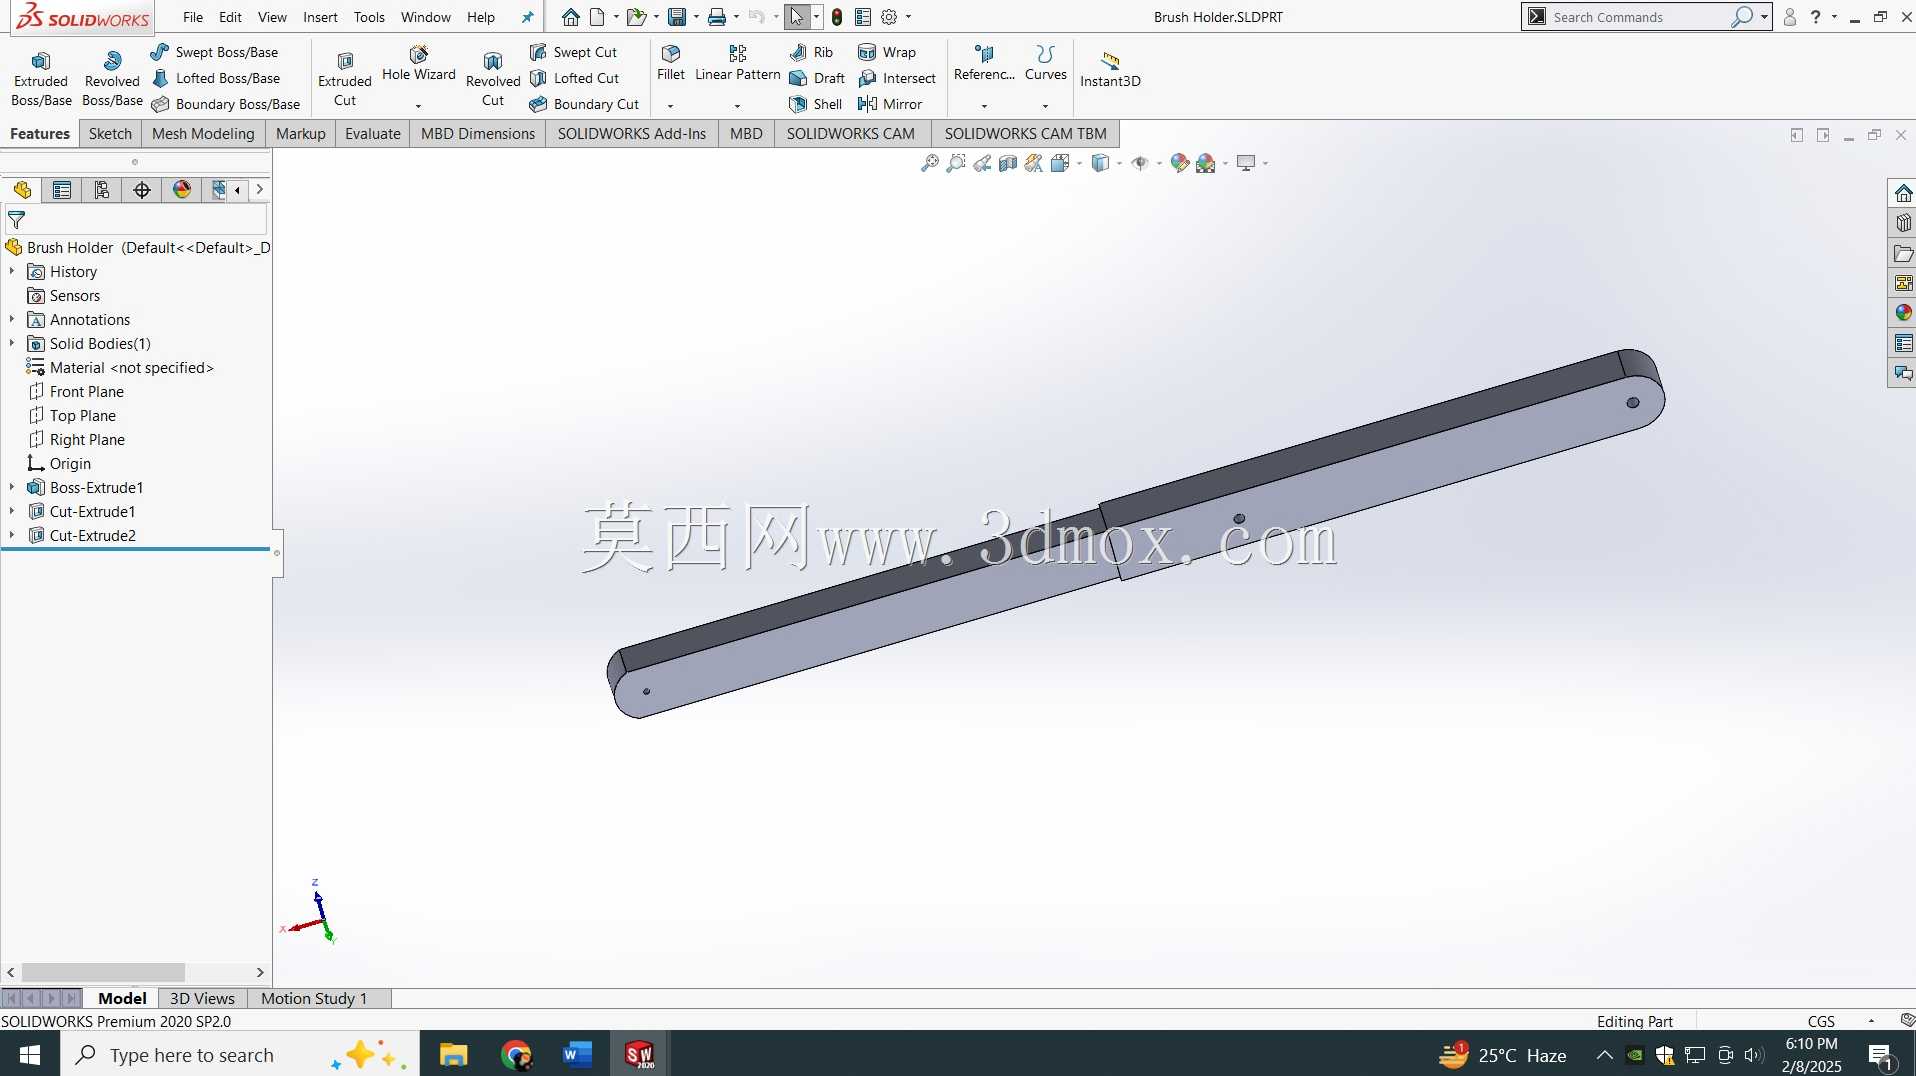This screenshot has height=1076, width=1916.
Task: Expand the History tree node
Action: [x=12, y=271]
